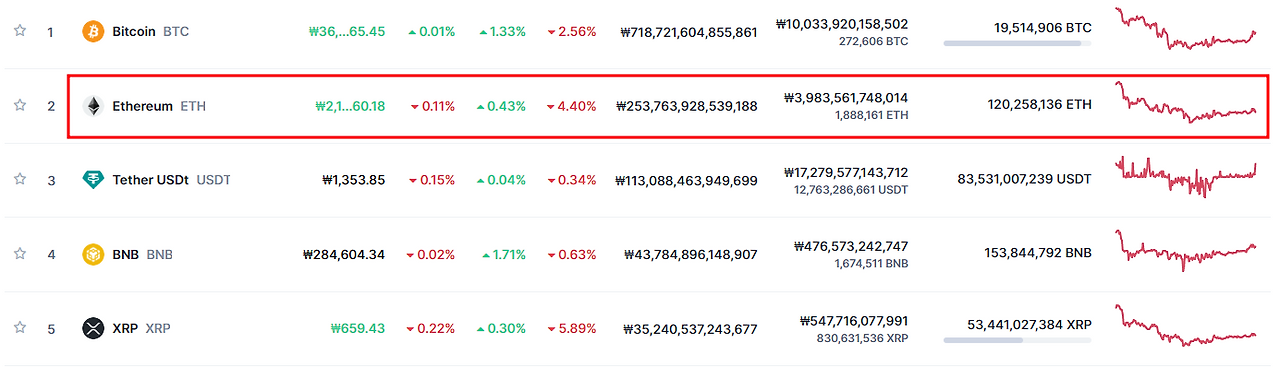Click Ethereum's 7-day price sparkline chart
Image resolution: width=1280 pixels, height=367 pixels.
[1186, 102]
